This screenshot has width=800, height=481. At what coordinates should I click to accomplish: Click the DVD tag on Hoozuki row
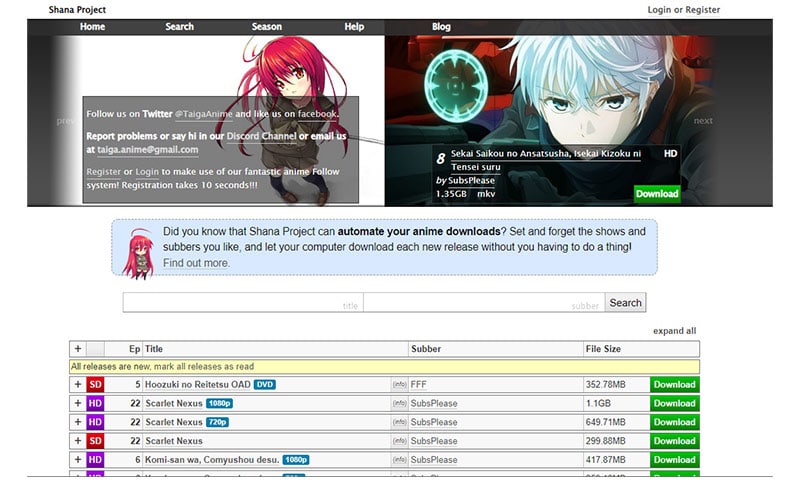[x=265, y=385]
